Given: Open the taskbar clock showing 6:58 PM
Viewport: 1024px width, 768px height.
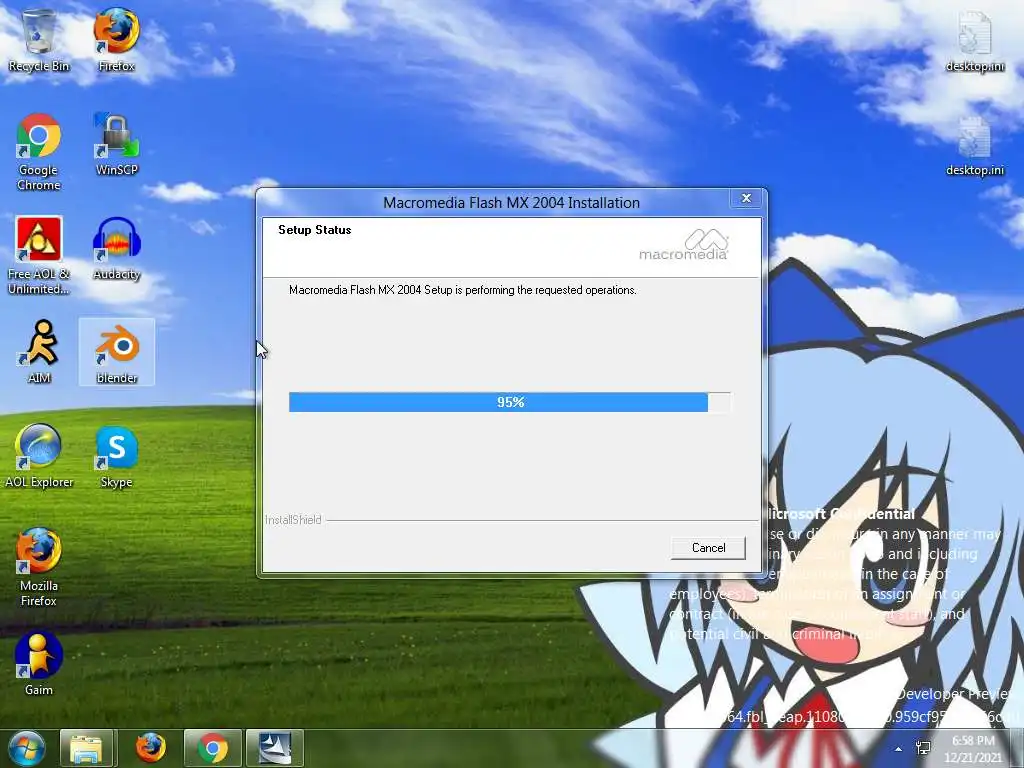Looking at the screenshot, I should [973, 749].
